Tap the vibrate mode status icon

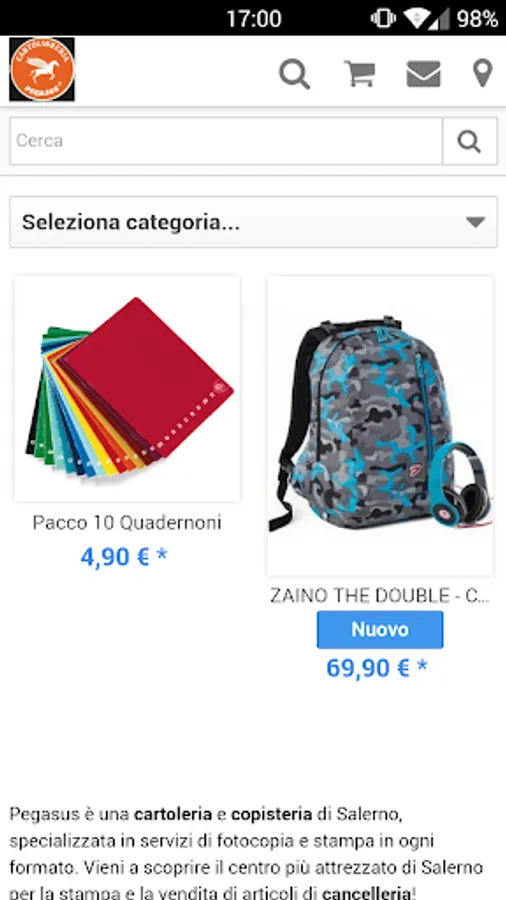[x=383, y=18]
